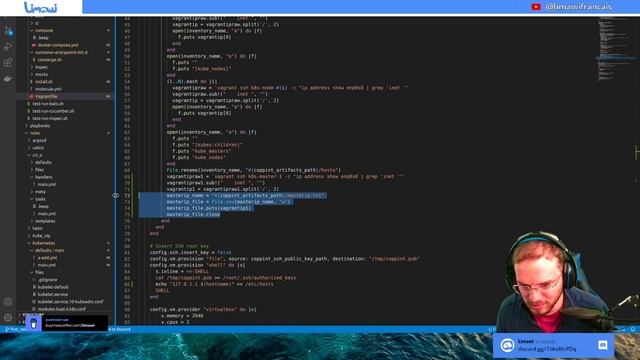The image size is (640, 360).
Task: Open install.sh file
Action: coord(44,82)
